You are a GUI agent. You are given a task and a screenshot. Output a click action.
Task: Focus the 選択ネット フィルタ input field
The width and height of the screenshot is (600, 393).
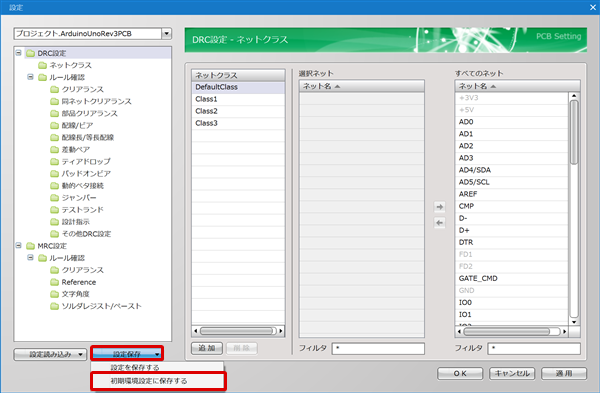(x=378, y=349)
